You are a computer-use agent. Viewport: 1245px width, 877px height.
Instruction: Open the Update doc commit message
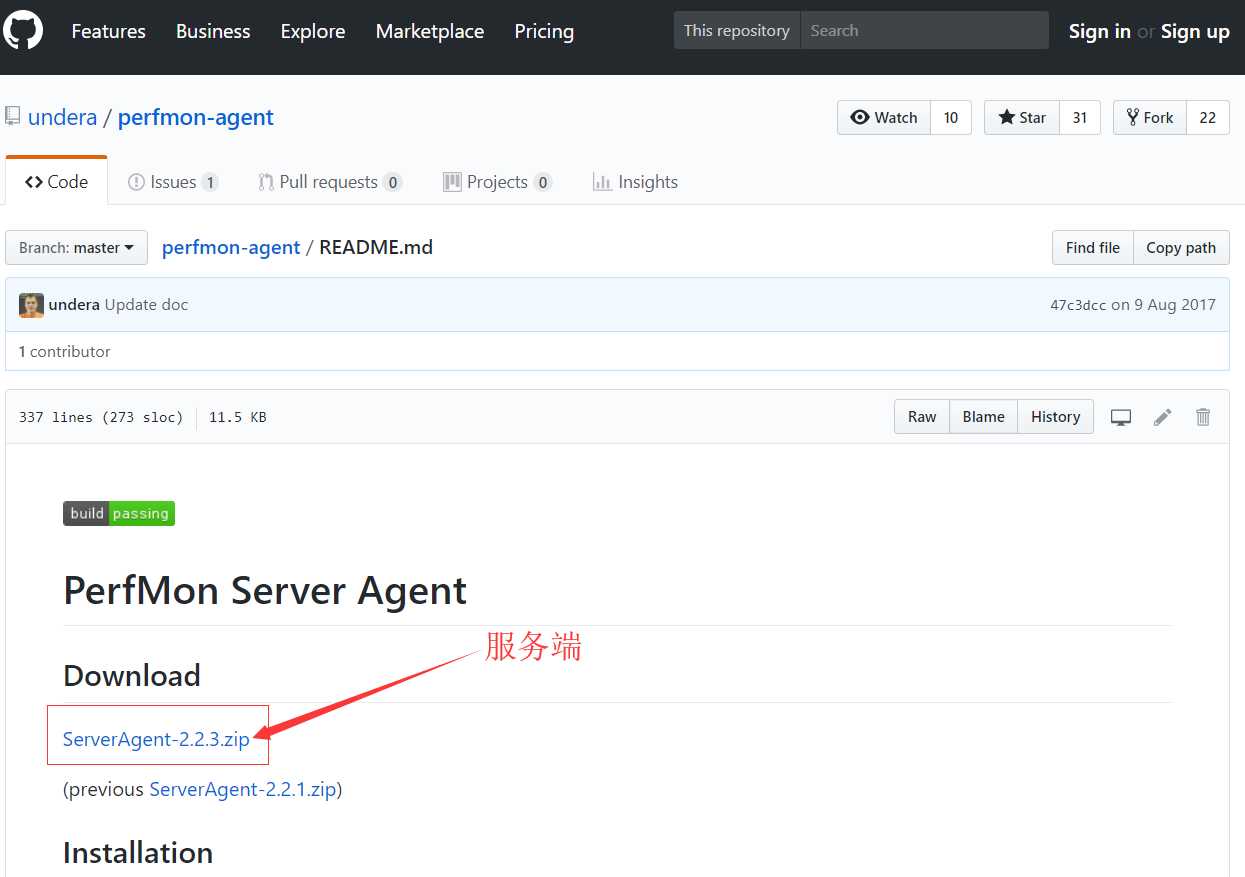pyautogui.click(x=146, y=305)
